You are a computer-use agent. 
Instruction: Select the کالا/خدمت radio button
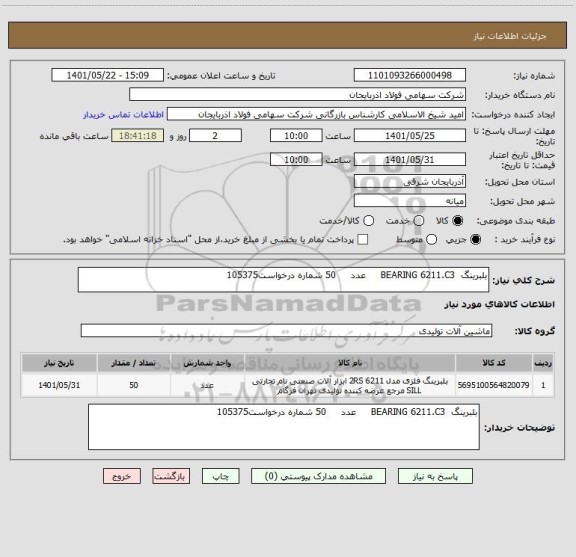click(368, 220)
